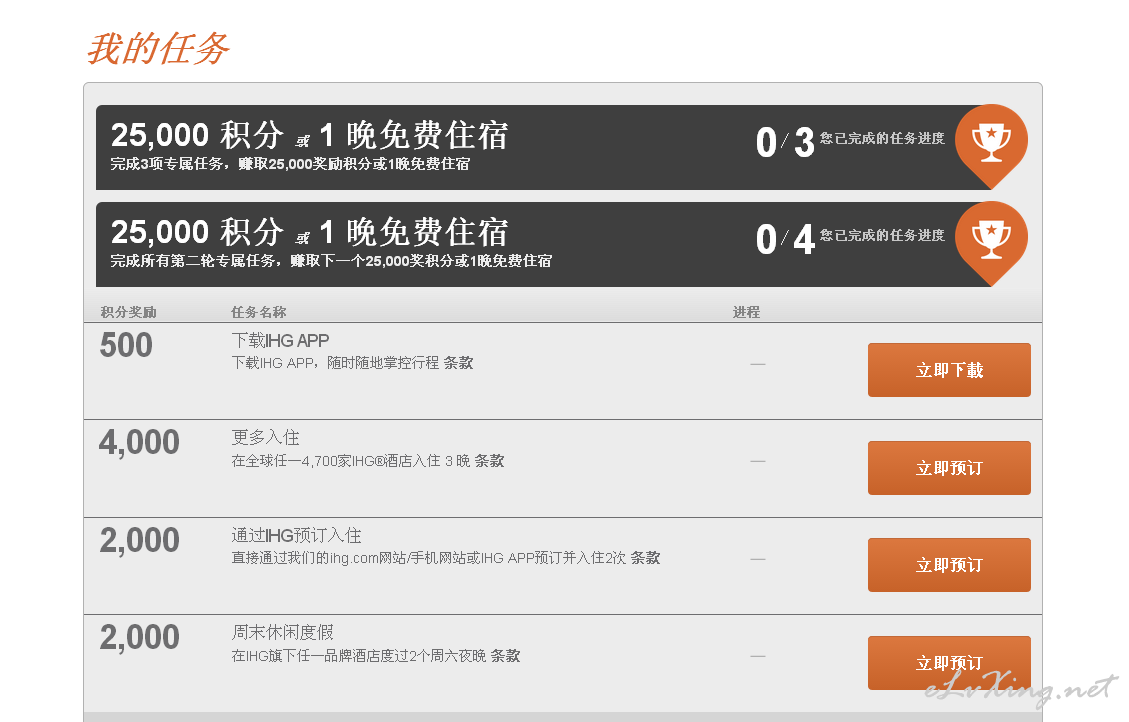Open 条款 link under 更多入住
1129x722 pixels.
490,461
